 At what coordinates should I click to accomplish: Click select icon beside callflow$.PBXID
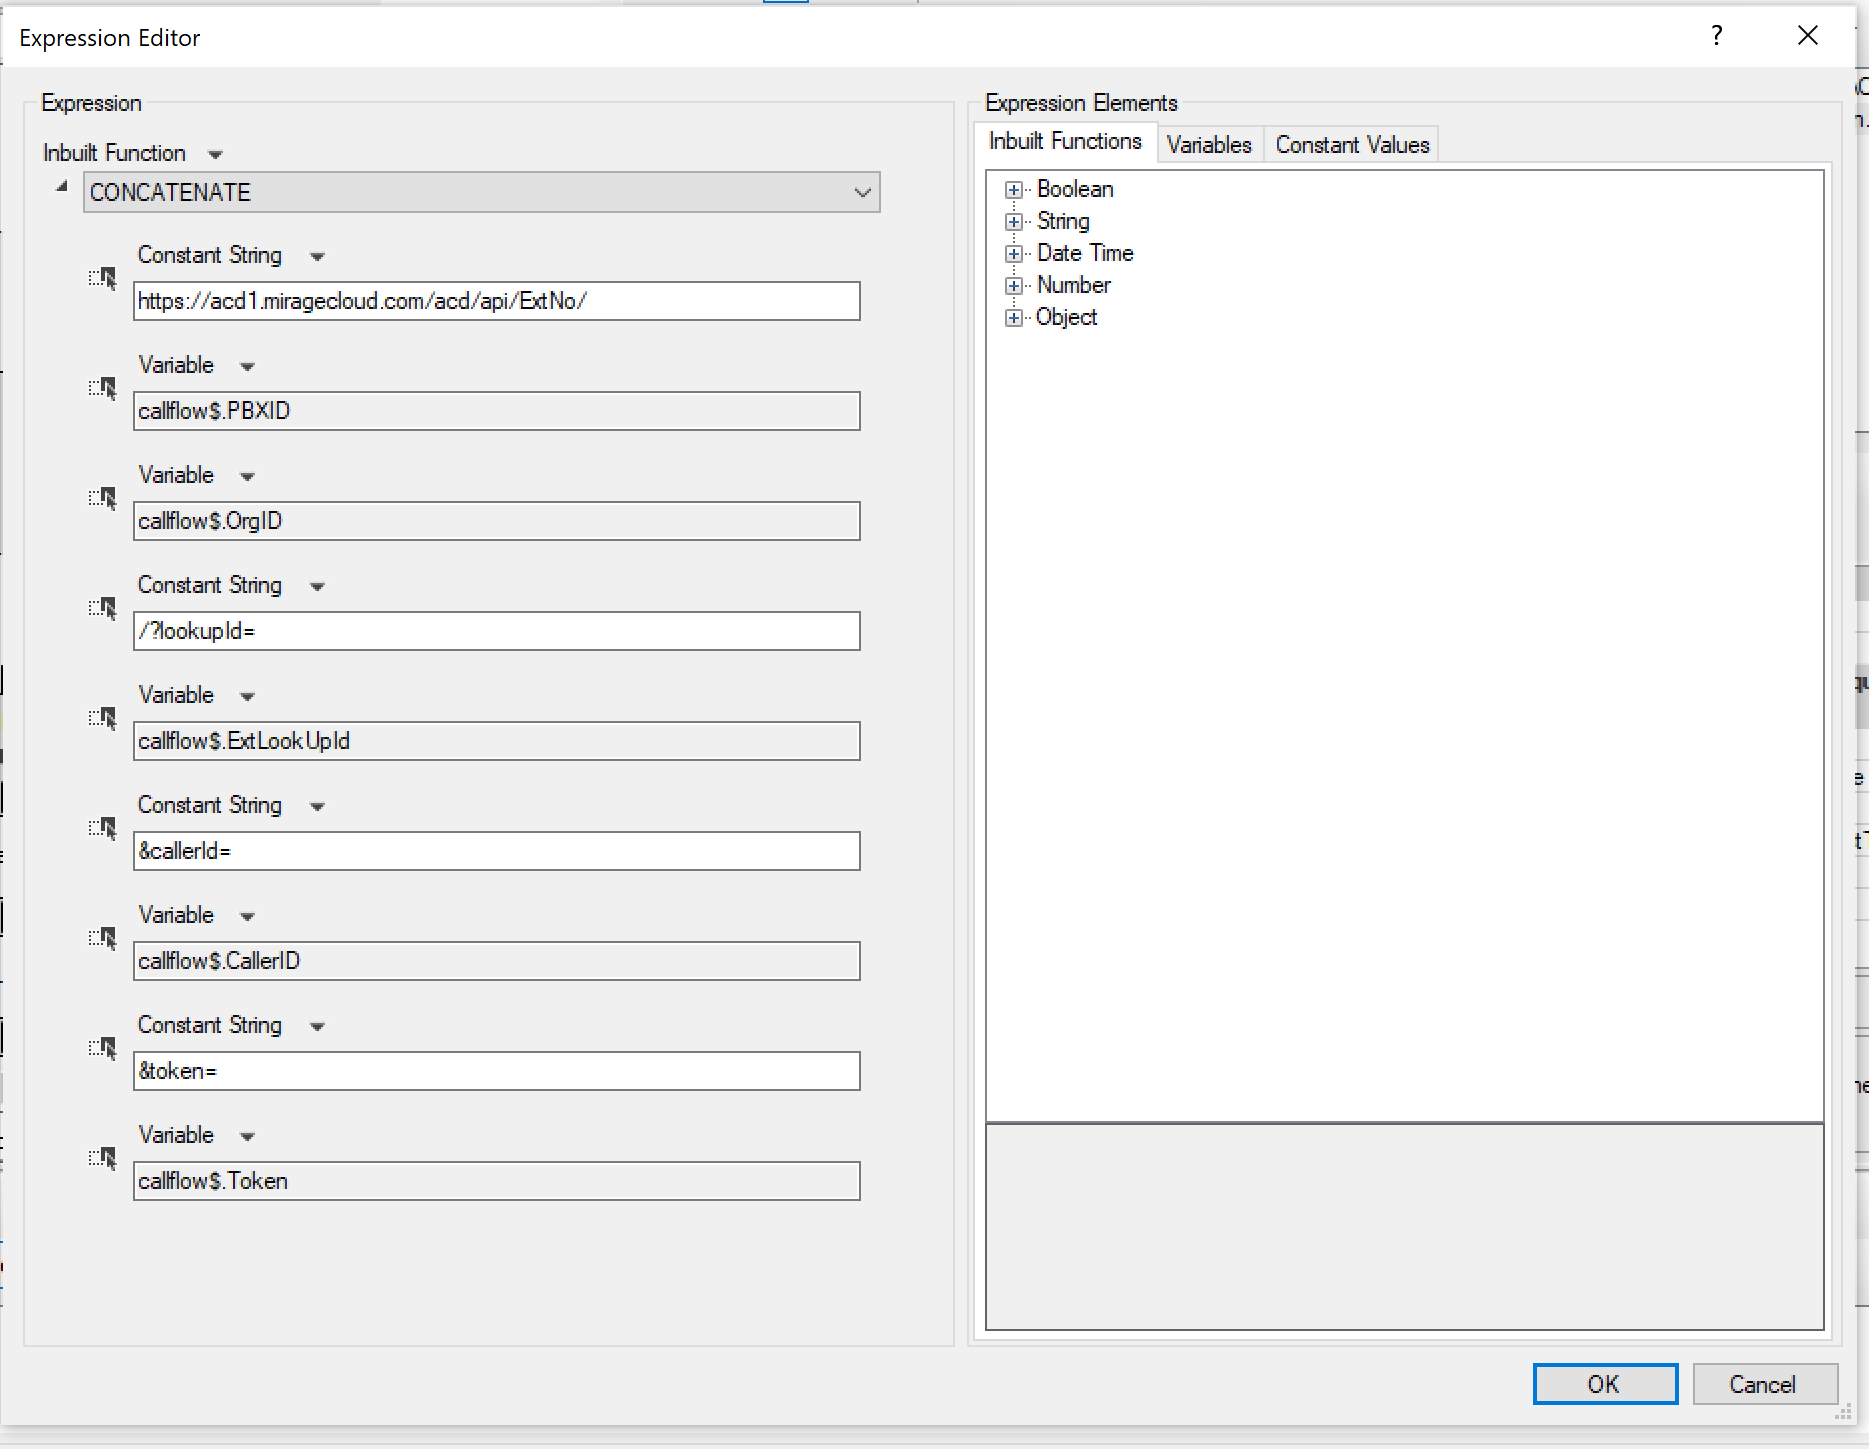pyautogui.click(x=103, y=388)
